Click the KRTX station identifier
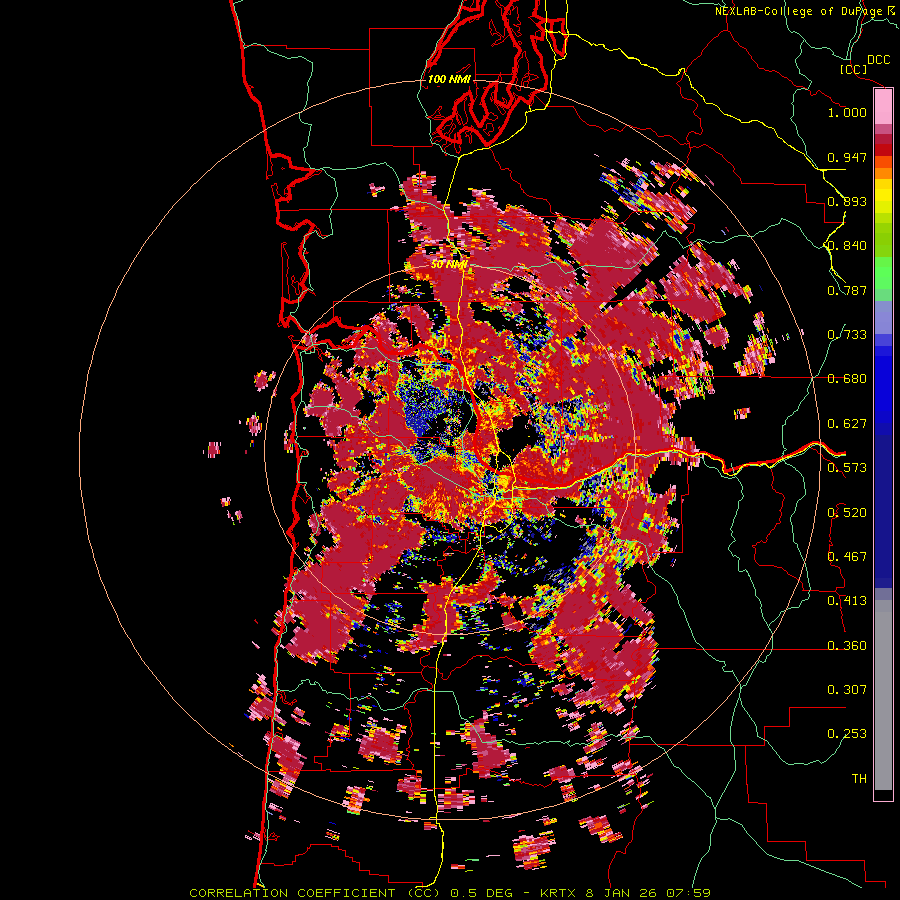The image size is (900, 900). click(560, 893)
